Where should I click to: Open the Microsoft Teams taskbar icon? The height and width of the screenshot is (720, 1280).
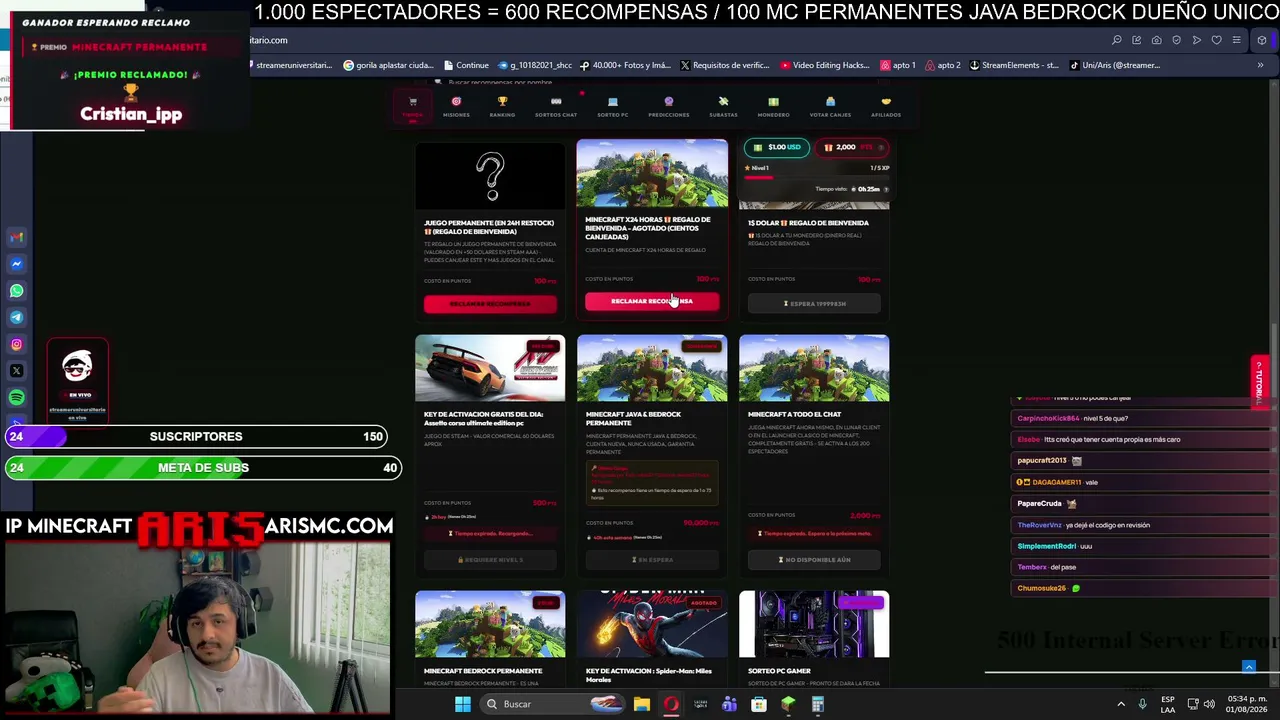(x=729, y=704)
